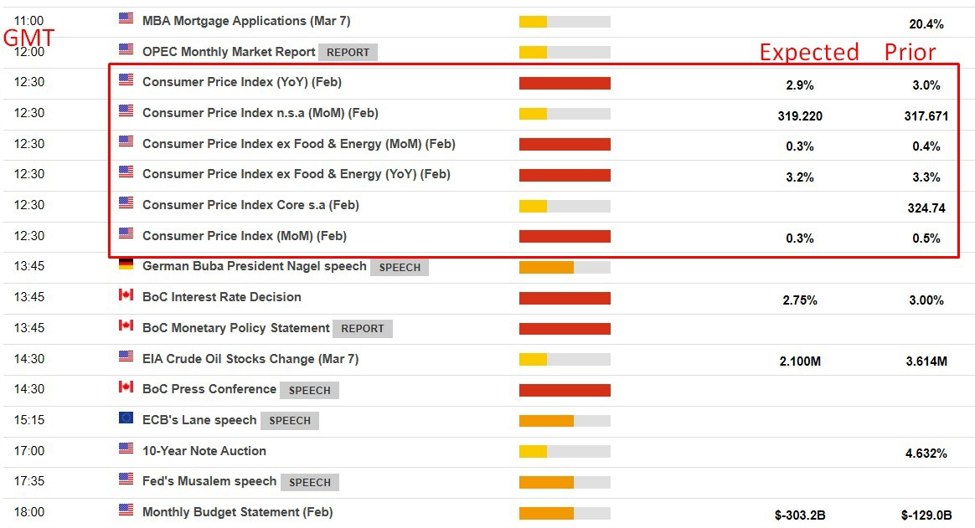Click the red impact bar for BoC Interest Rate Decision
Image resolution: width=975 pixels, height=528 pixels.
(565, 299)
